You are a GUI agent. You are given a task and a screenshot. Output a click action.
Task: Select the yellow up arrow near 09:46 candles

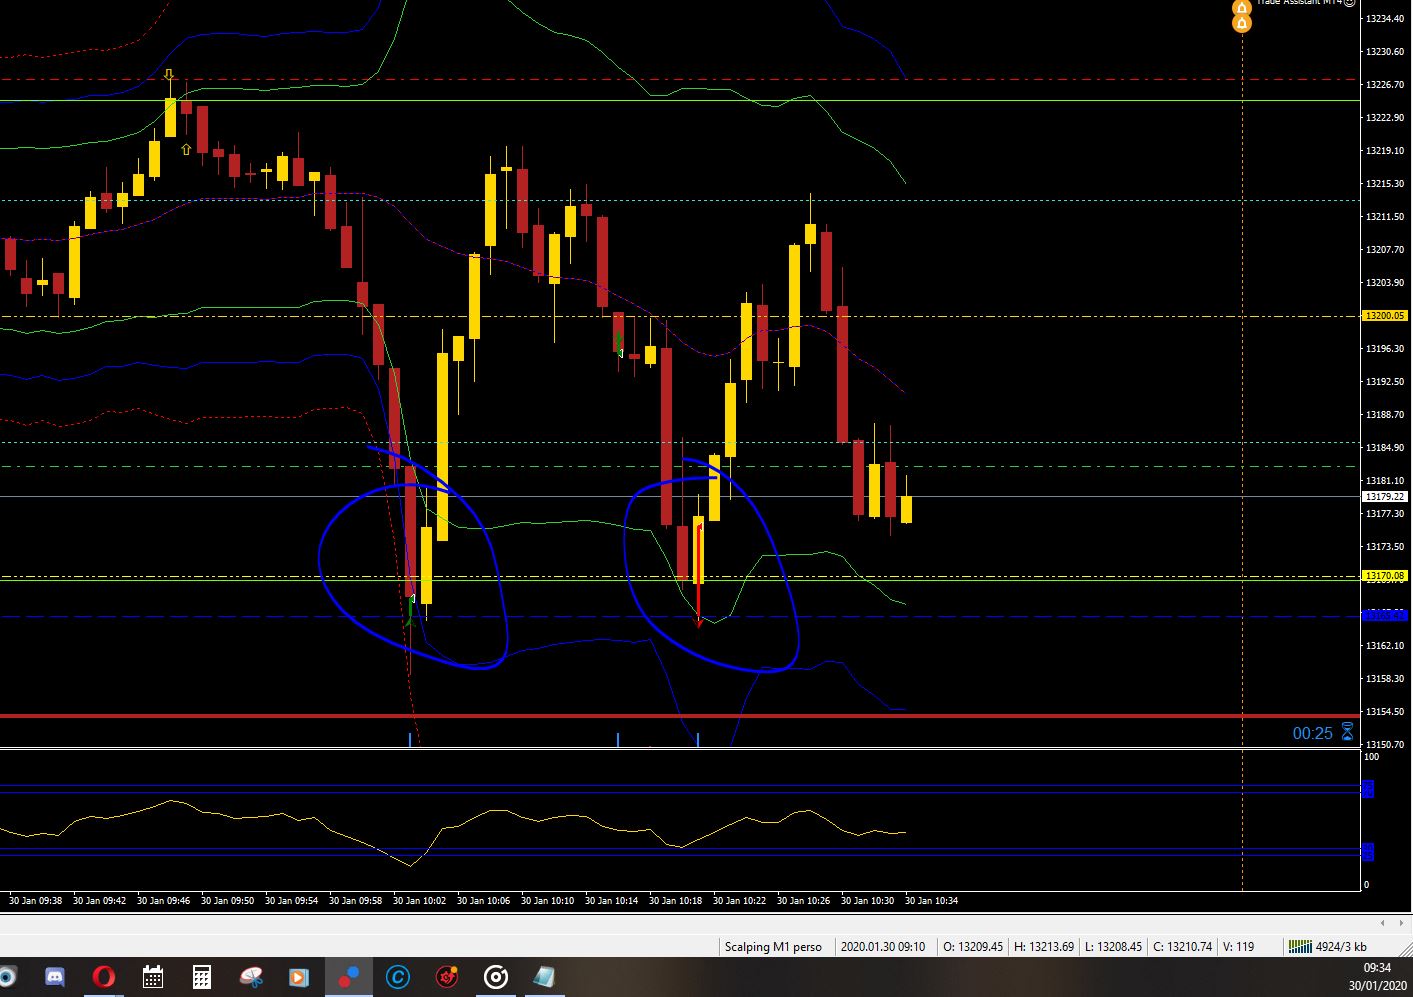coord(186,149)
